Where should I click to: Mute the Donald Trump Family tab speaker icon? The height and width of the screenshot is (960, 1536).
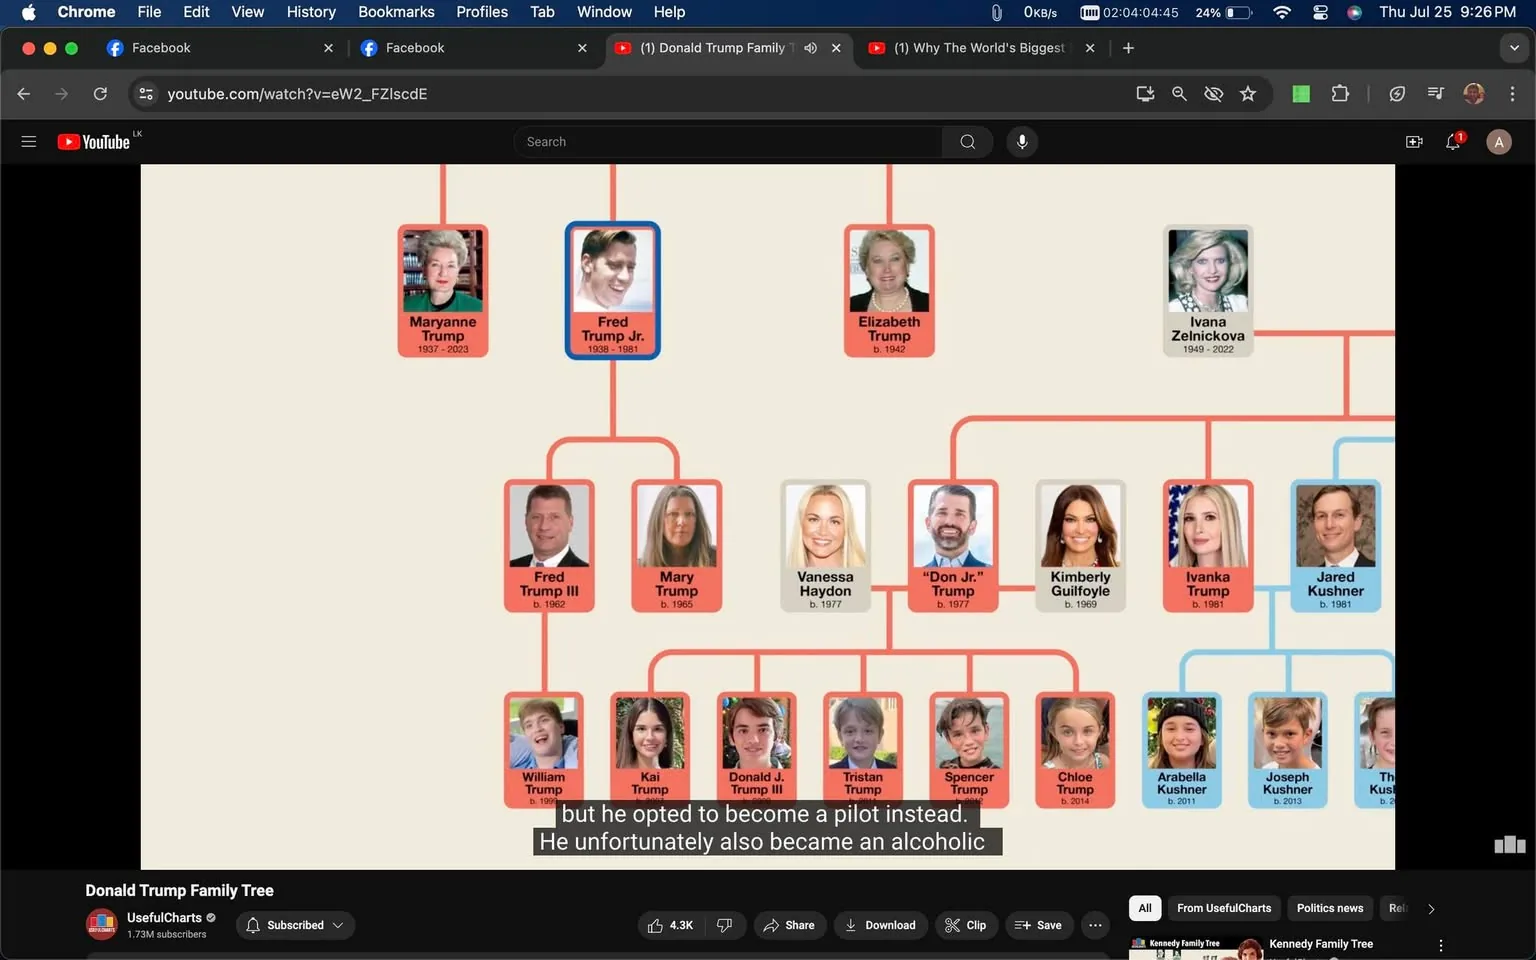810,47
